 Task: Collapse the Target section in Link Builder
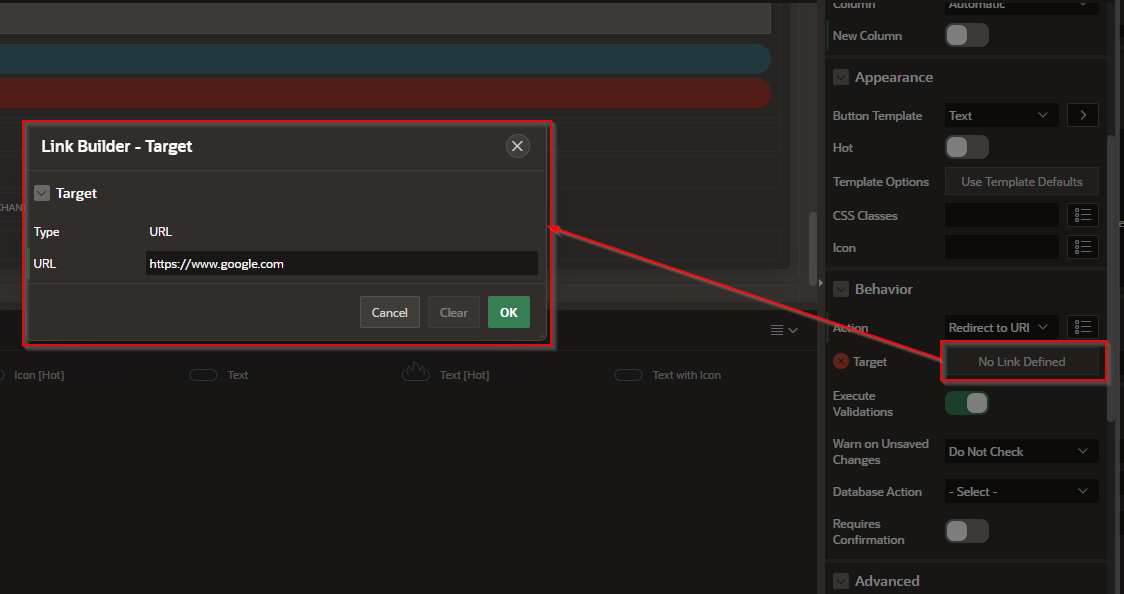(42, 193)
